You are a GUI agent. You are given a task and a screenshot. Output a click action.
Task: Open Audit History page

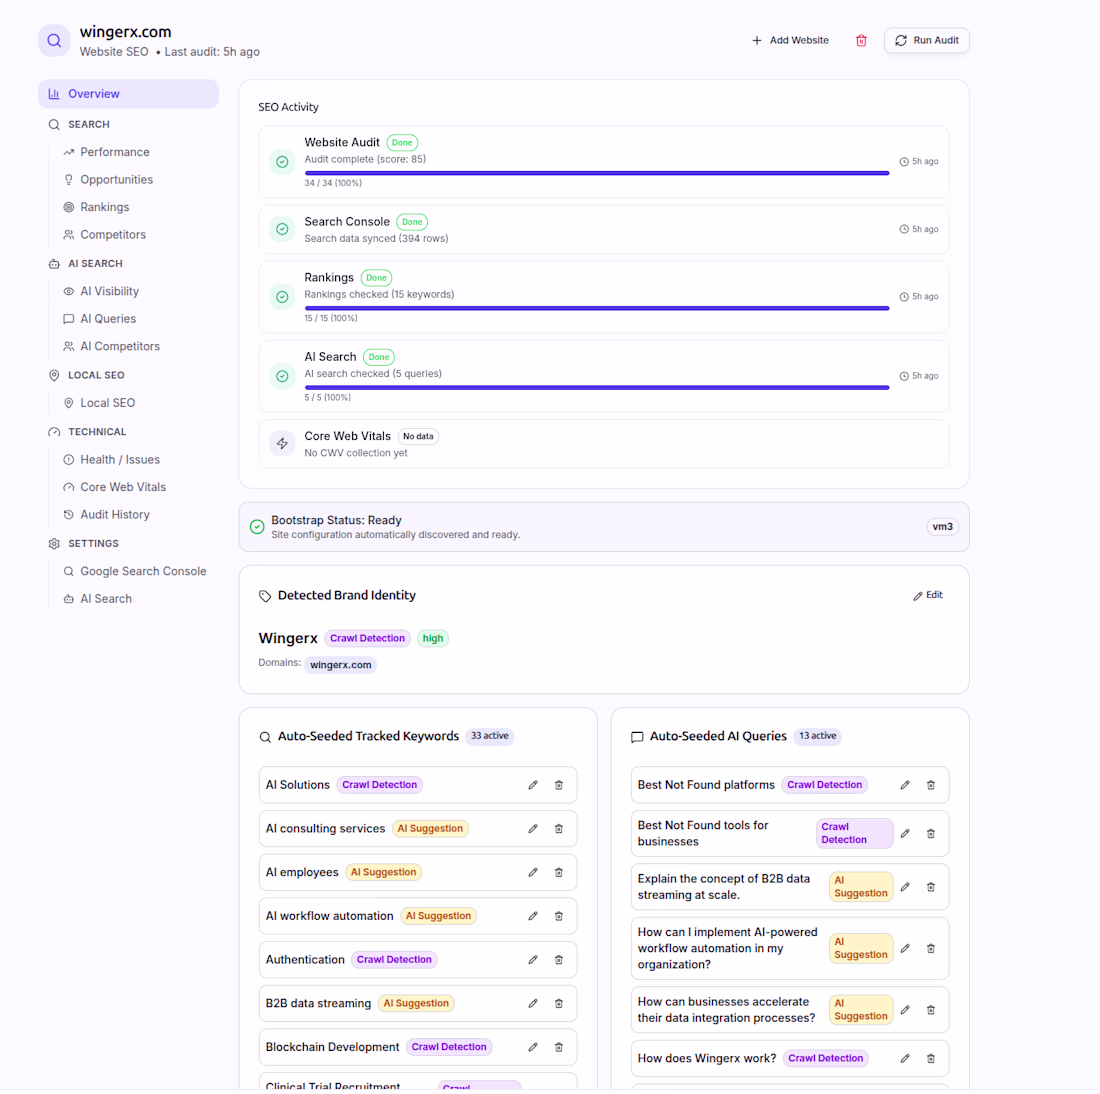[115, 515]
